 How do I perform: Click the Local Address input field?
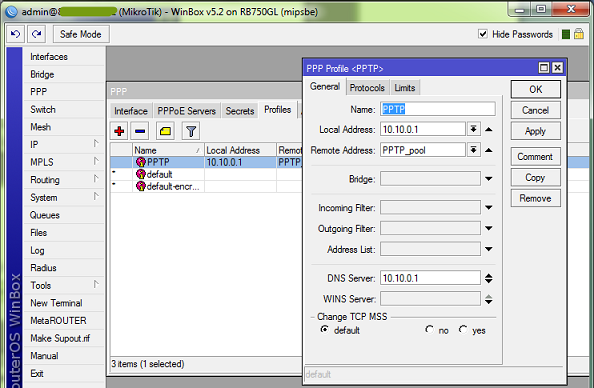[423, 129]
